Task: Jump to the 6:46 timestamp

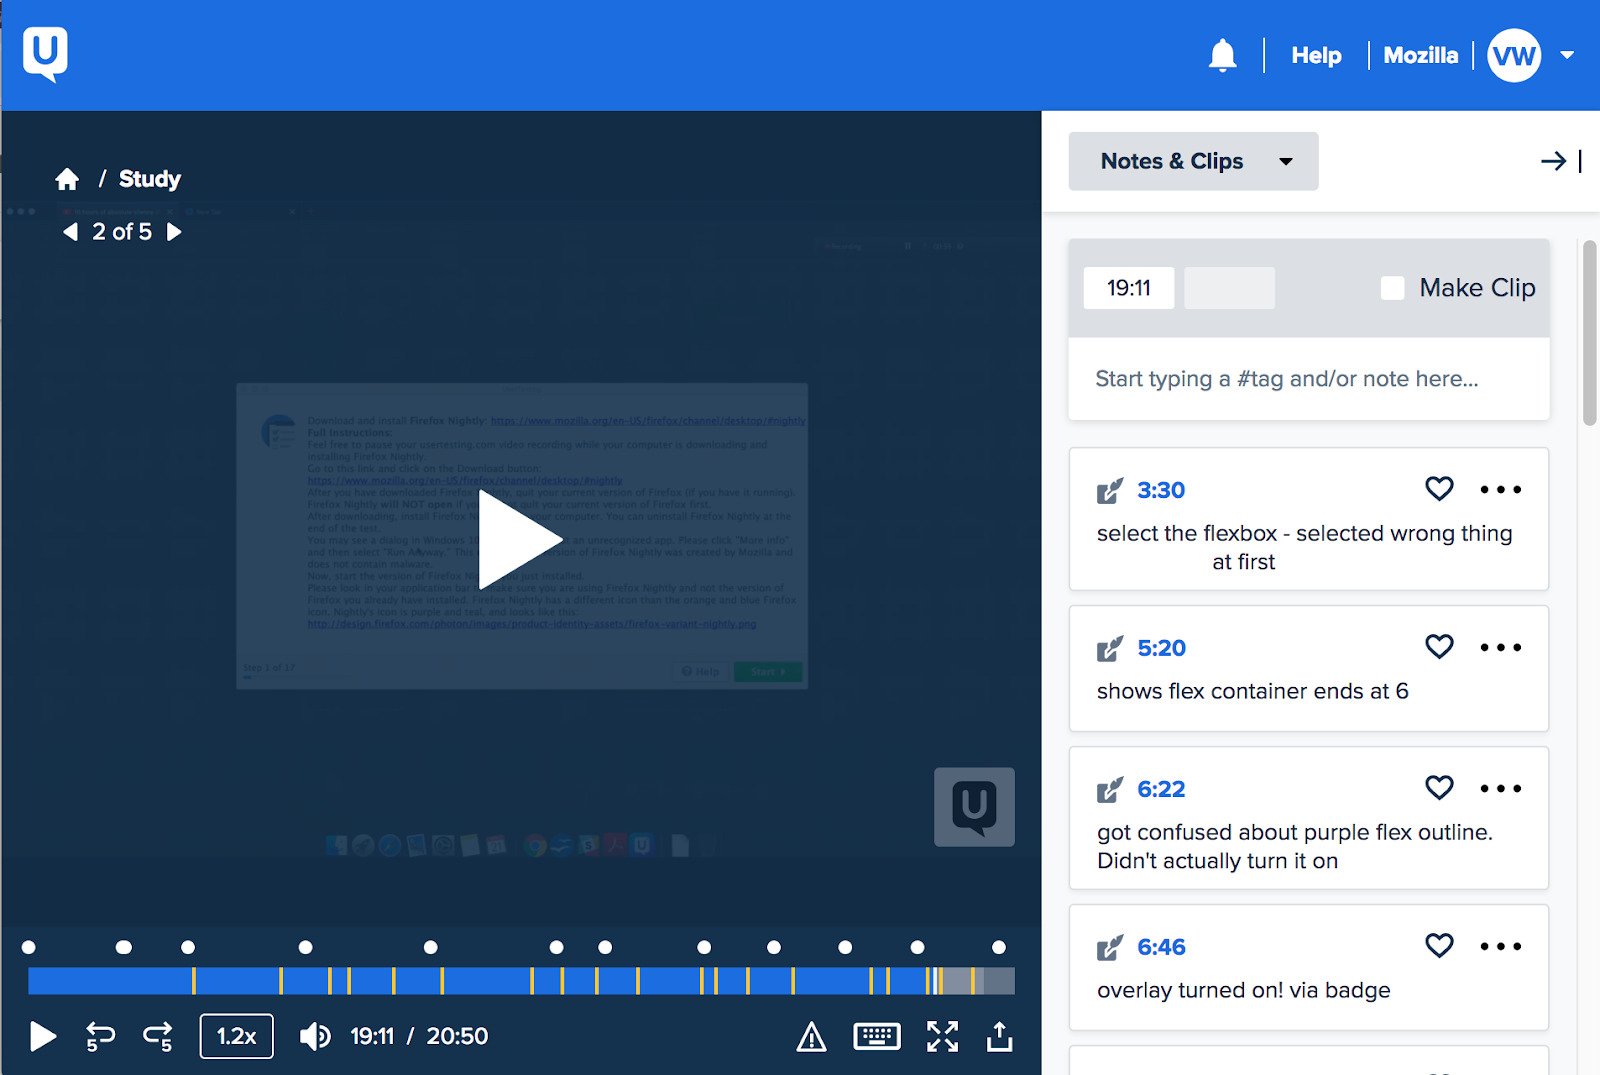Action: pyautogui.click(x=1161, y=947)
